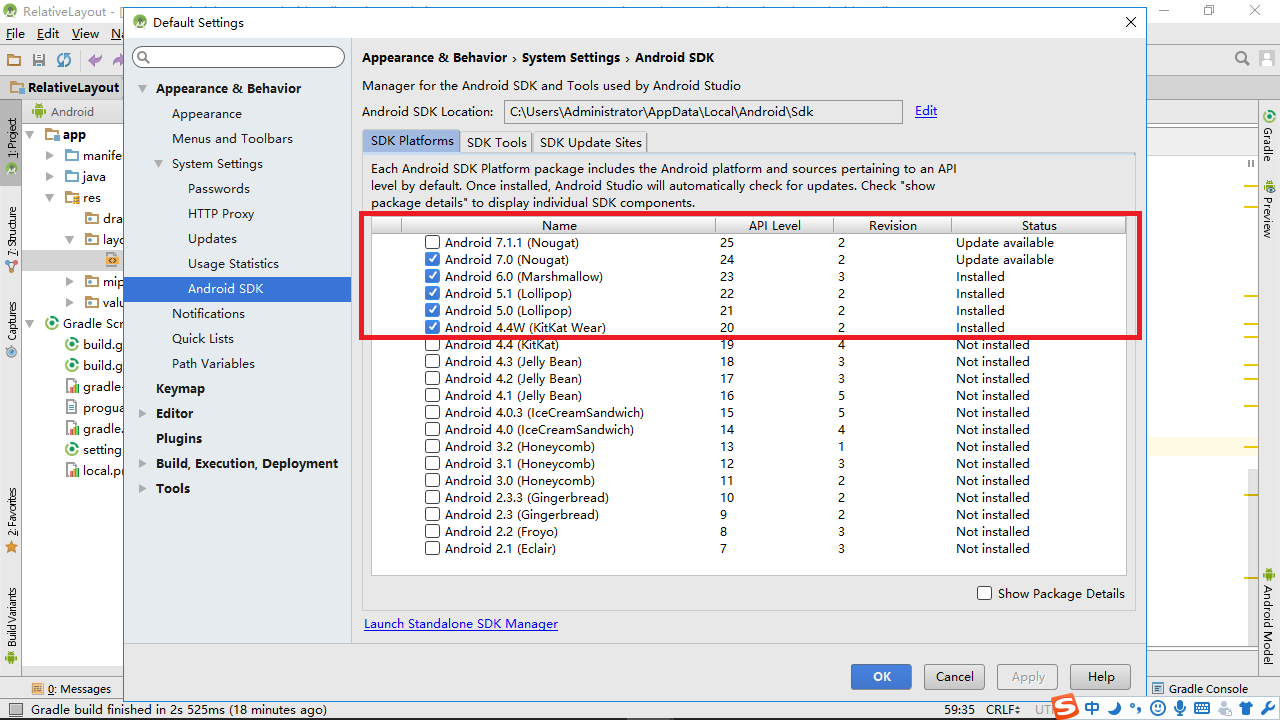Uncheck the Android 7.0 (Nougat) checkbox

click(x=432, y=259)
